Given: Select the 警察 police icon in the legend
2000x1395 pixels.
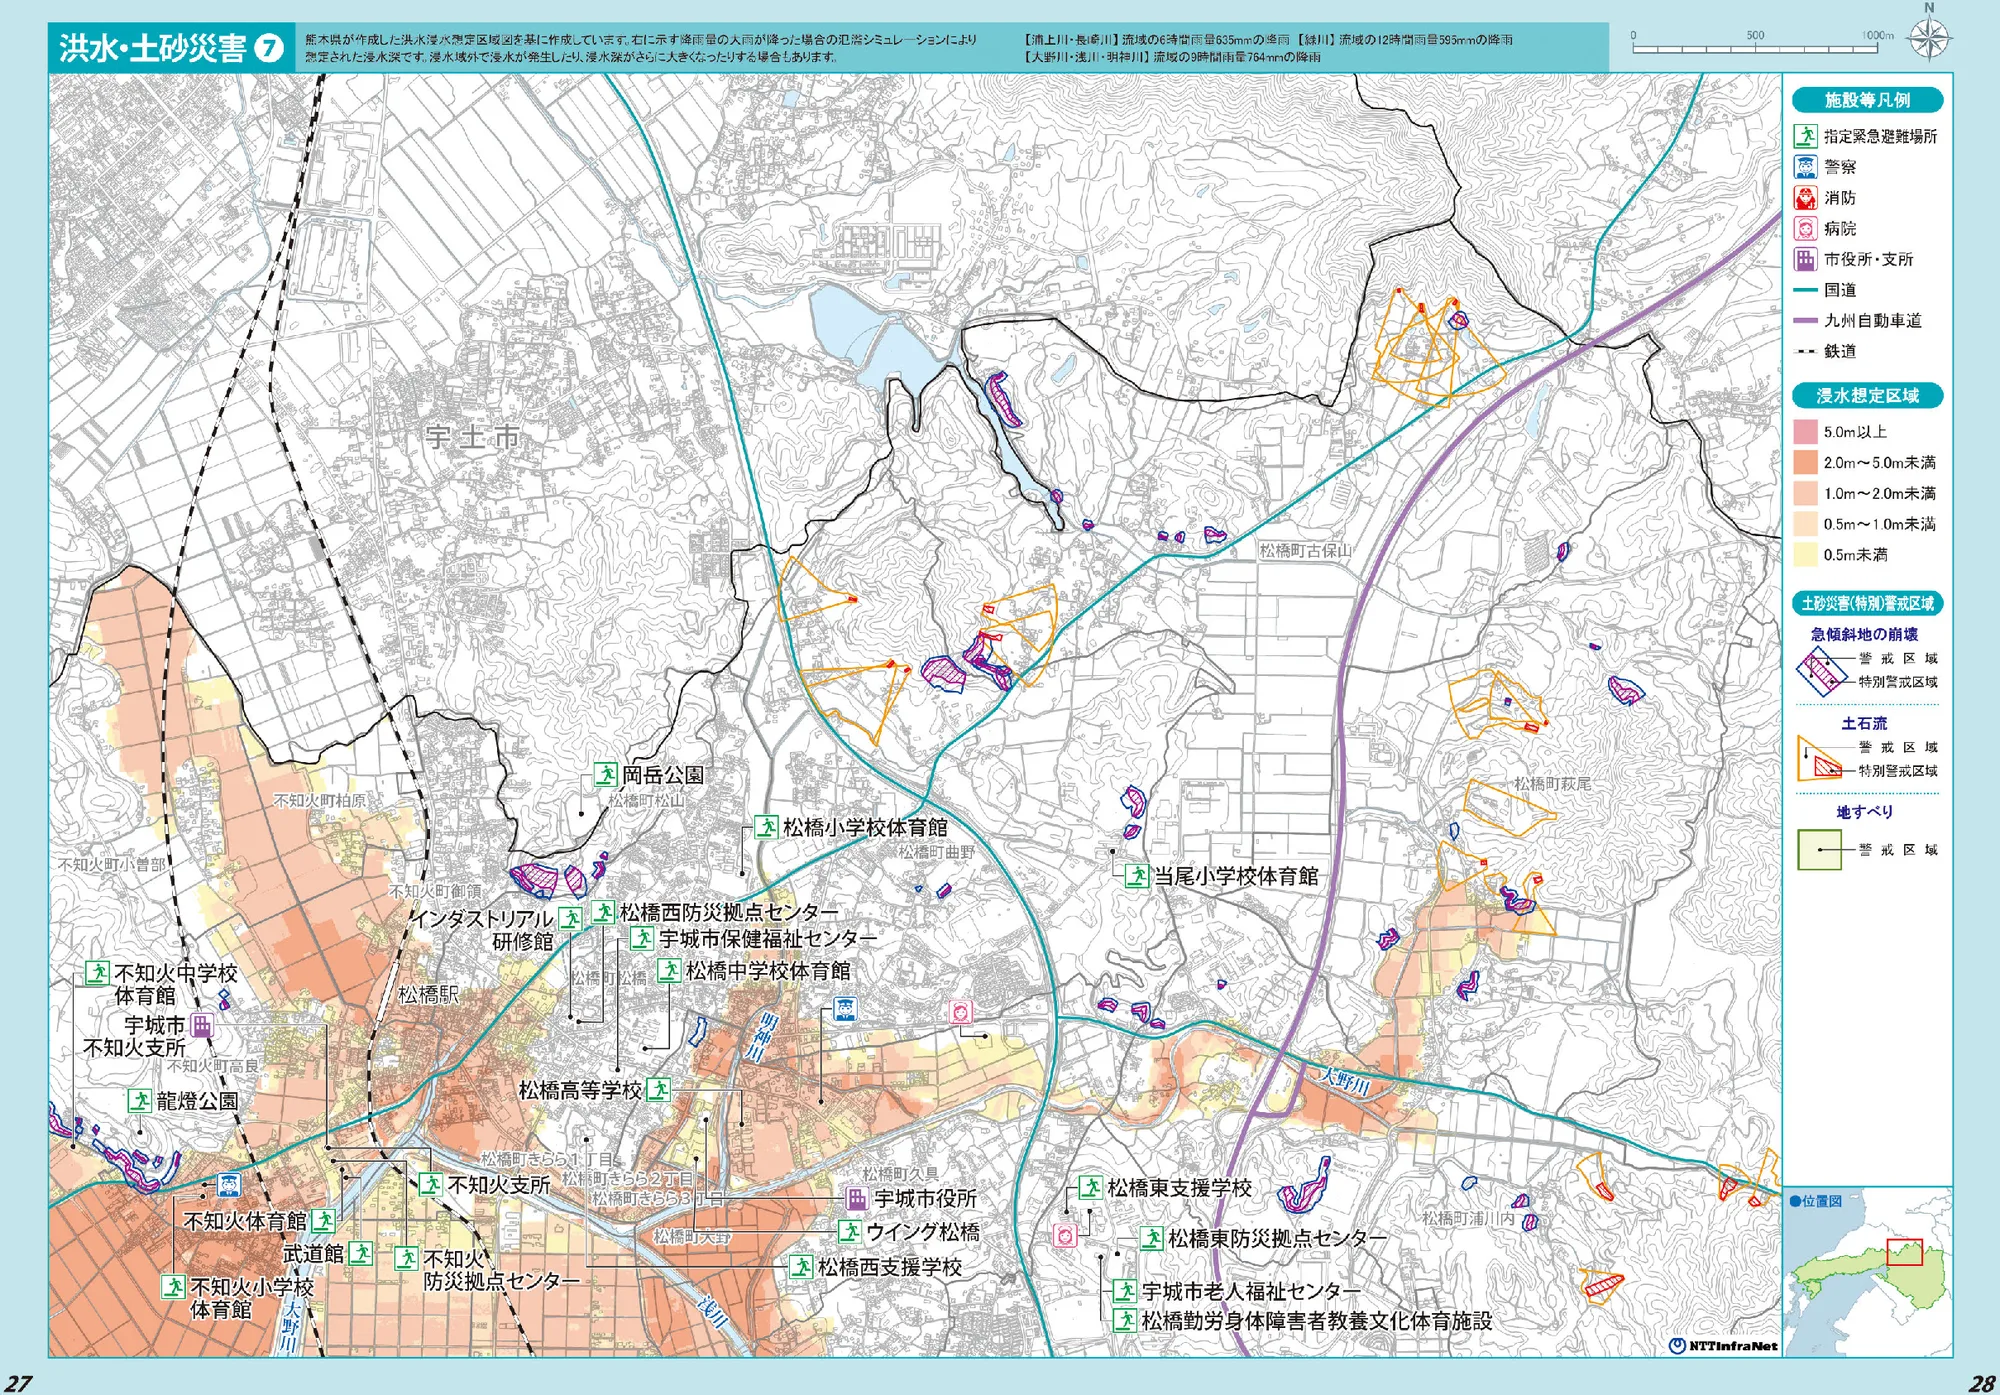Looking at the screenshot, I should pyautogui.click(x=1805, y=167).
